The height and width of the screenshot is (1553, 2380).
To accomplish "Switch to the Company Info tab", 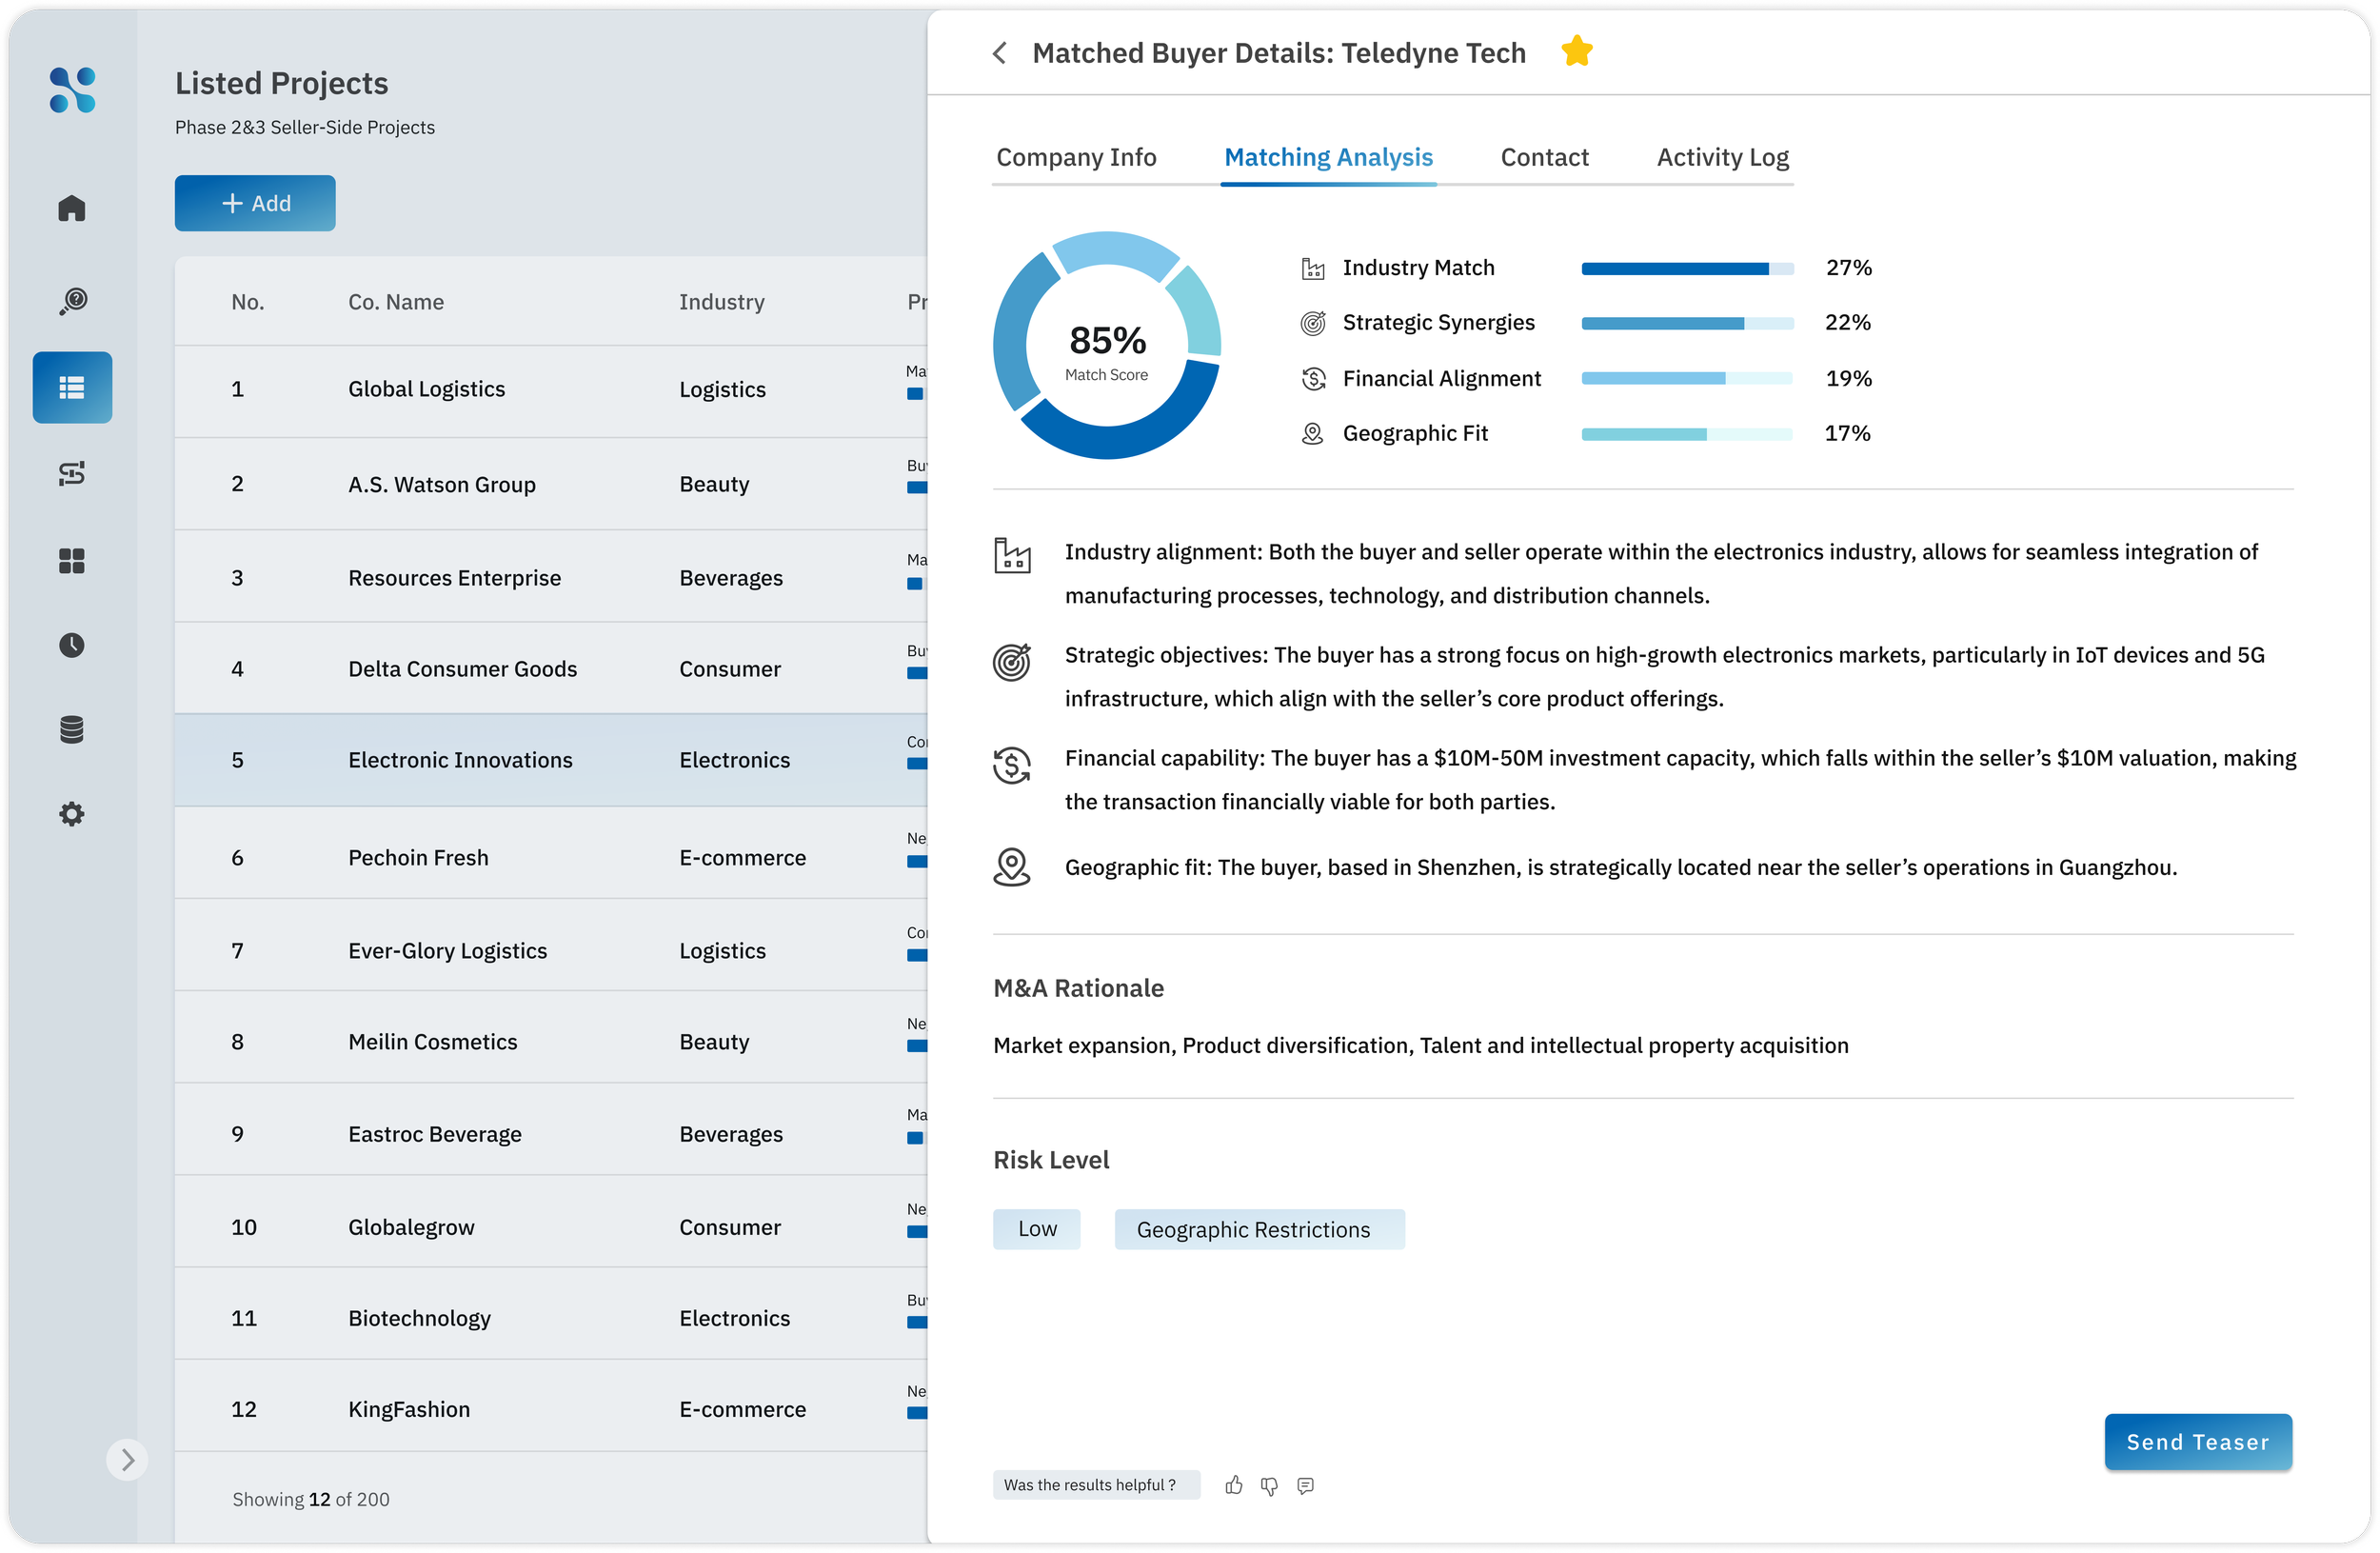I will pos(1076,157).
